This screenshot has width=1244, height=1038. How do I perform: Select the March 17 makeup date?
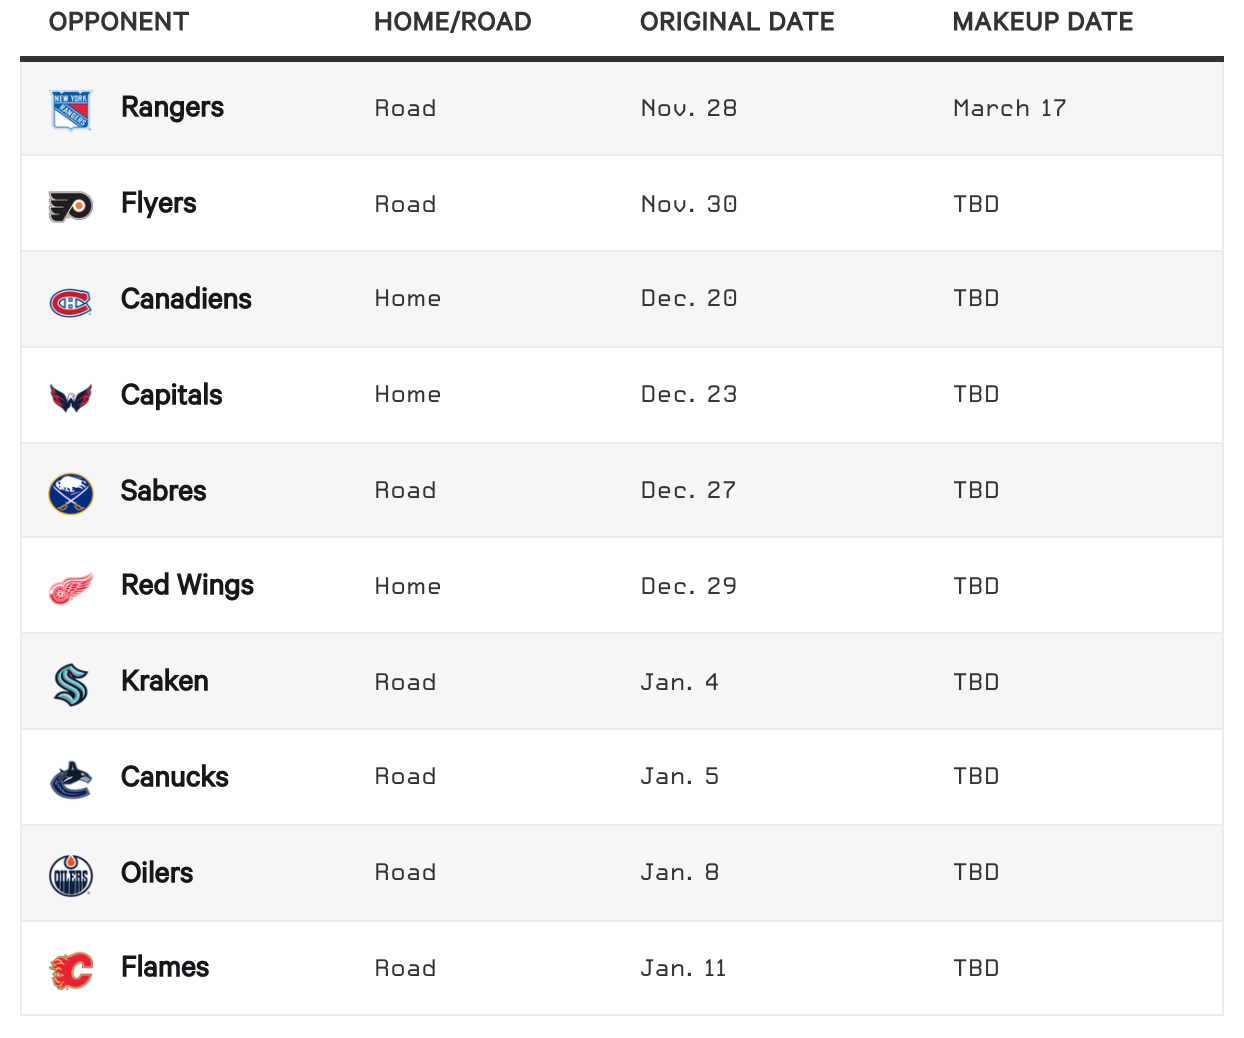click(x=1010, y=108)
